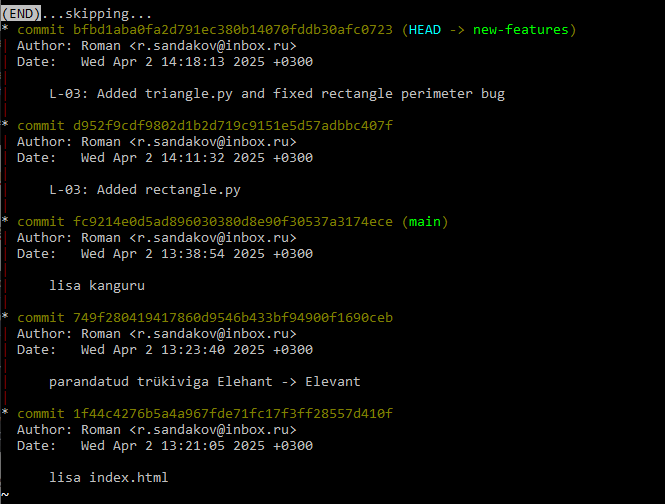Click the graph asterisk beside the main commit
Image resolution: width=665 pixels, height=504 pixels.
point(5,221)
